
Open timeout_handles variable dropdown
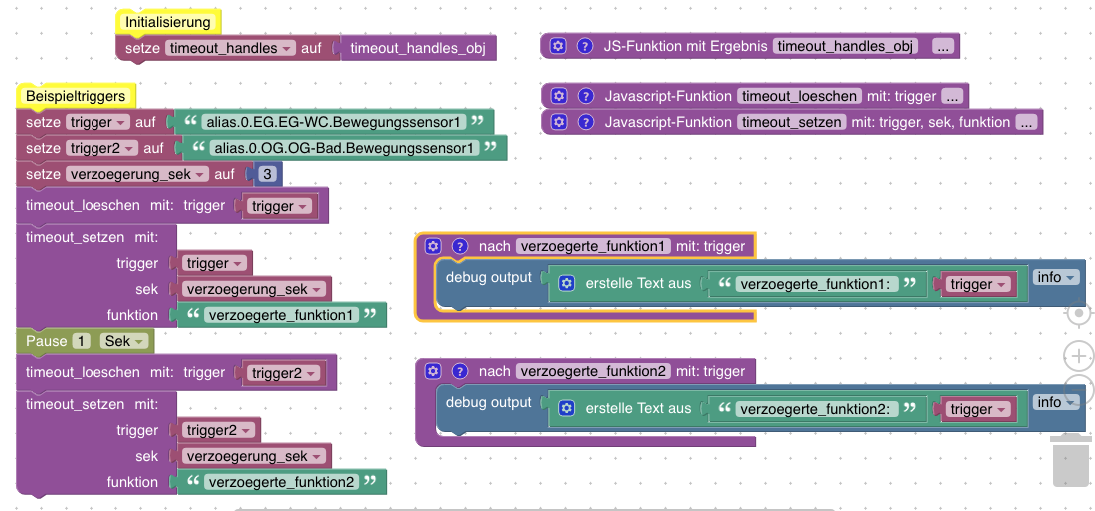(230, 48)
